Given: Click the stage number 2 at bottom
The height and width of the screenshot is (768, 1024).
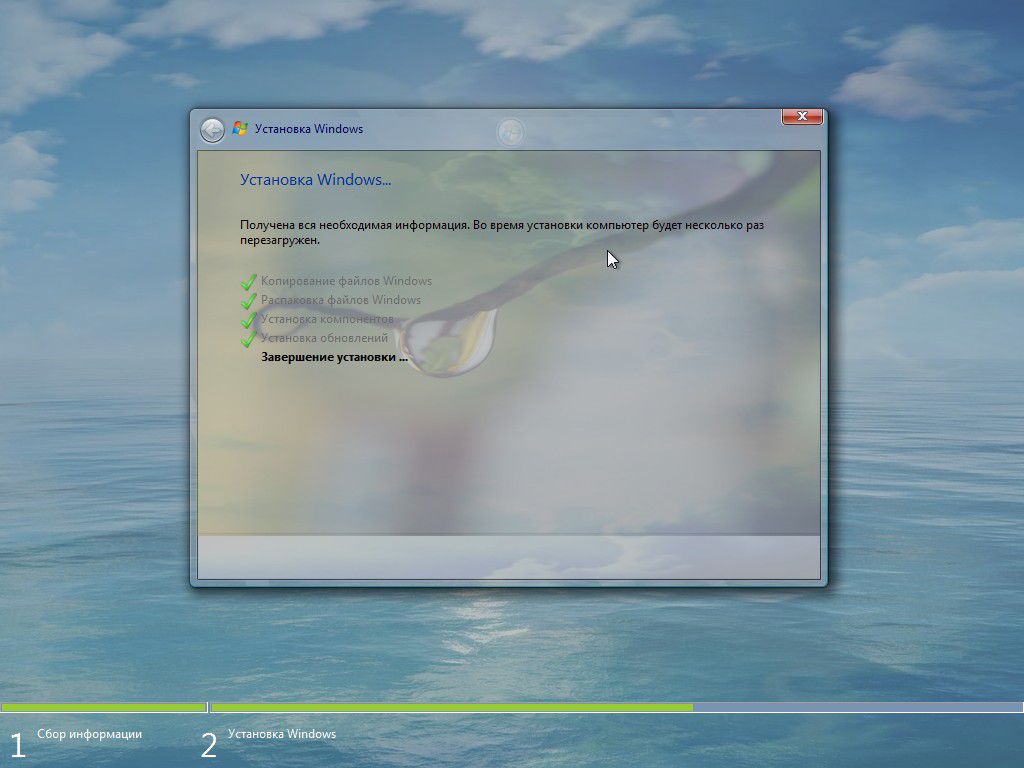Looking at the screenshot, I should (x=208, y=746).
